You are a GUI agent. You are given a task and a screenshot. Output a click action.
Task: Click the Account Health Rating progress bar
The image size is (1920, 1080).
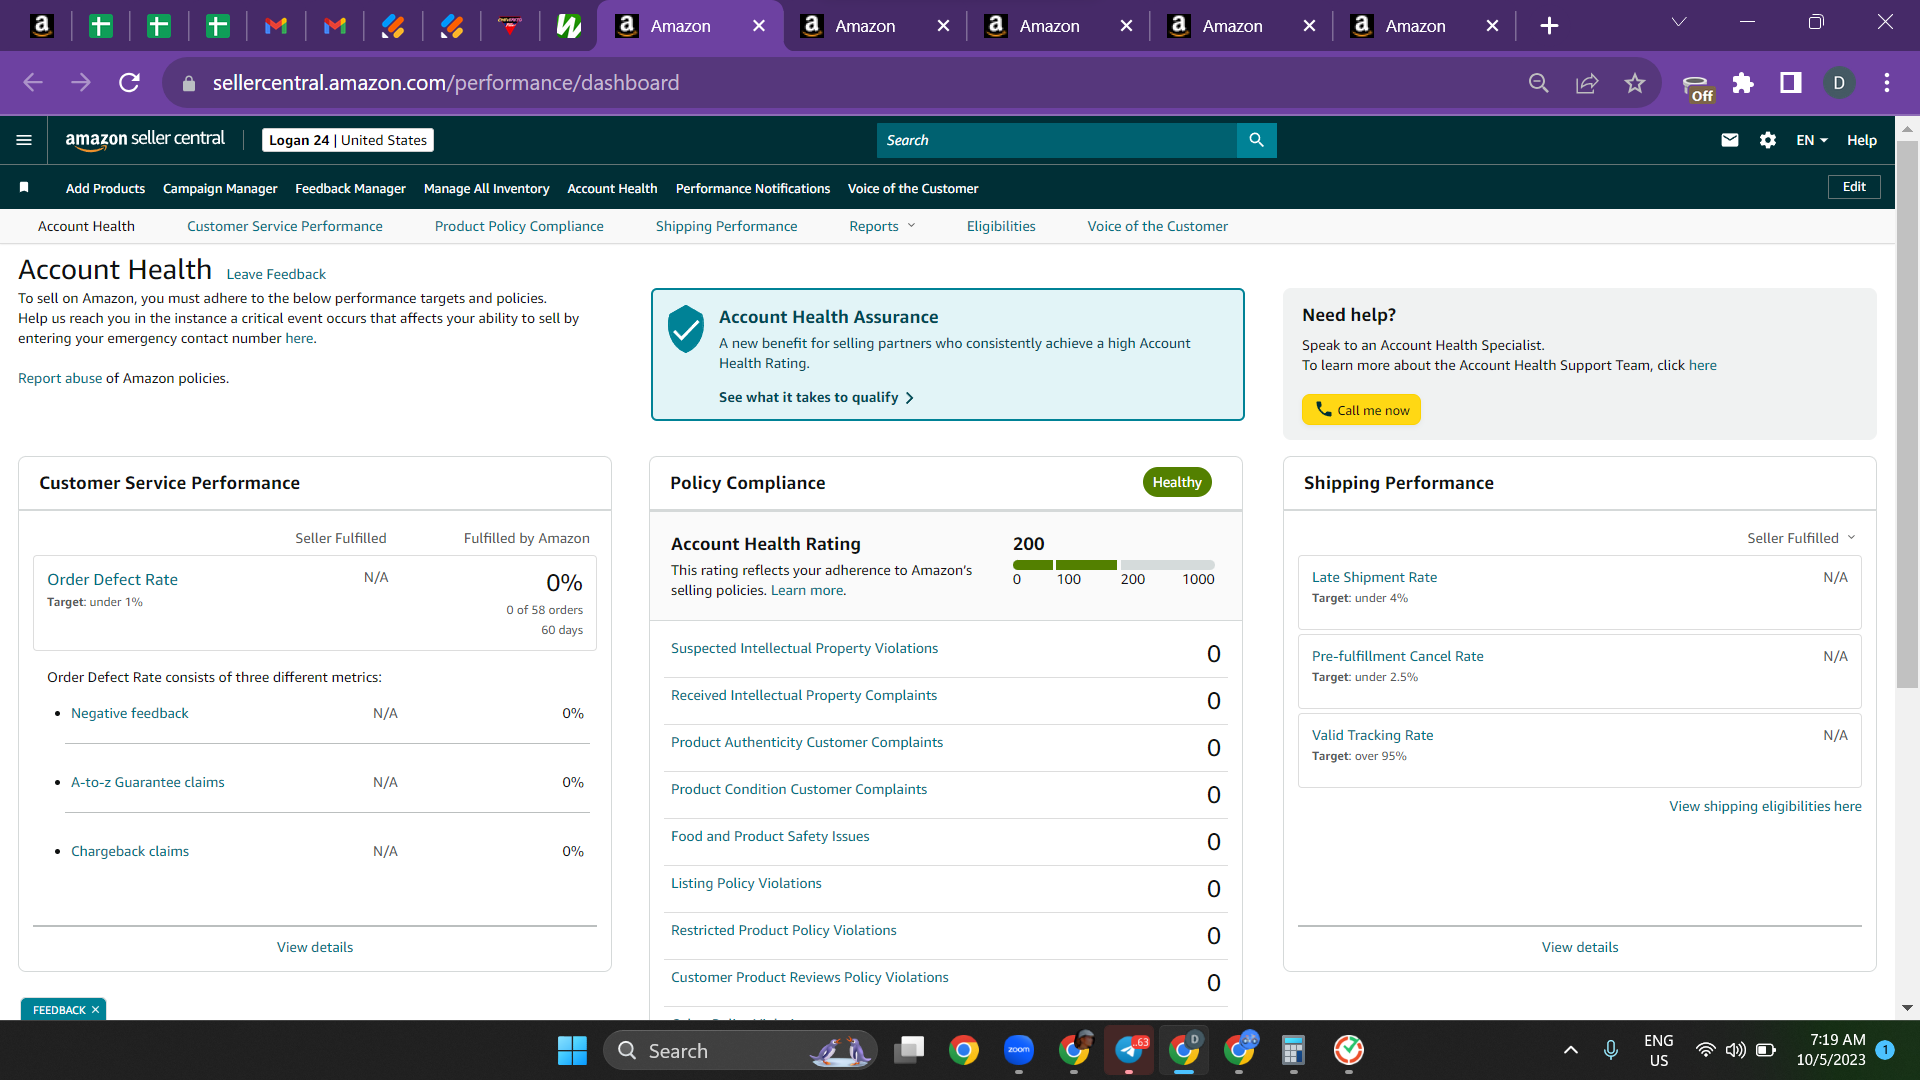coord(1114,565)
